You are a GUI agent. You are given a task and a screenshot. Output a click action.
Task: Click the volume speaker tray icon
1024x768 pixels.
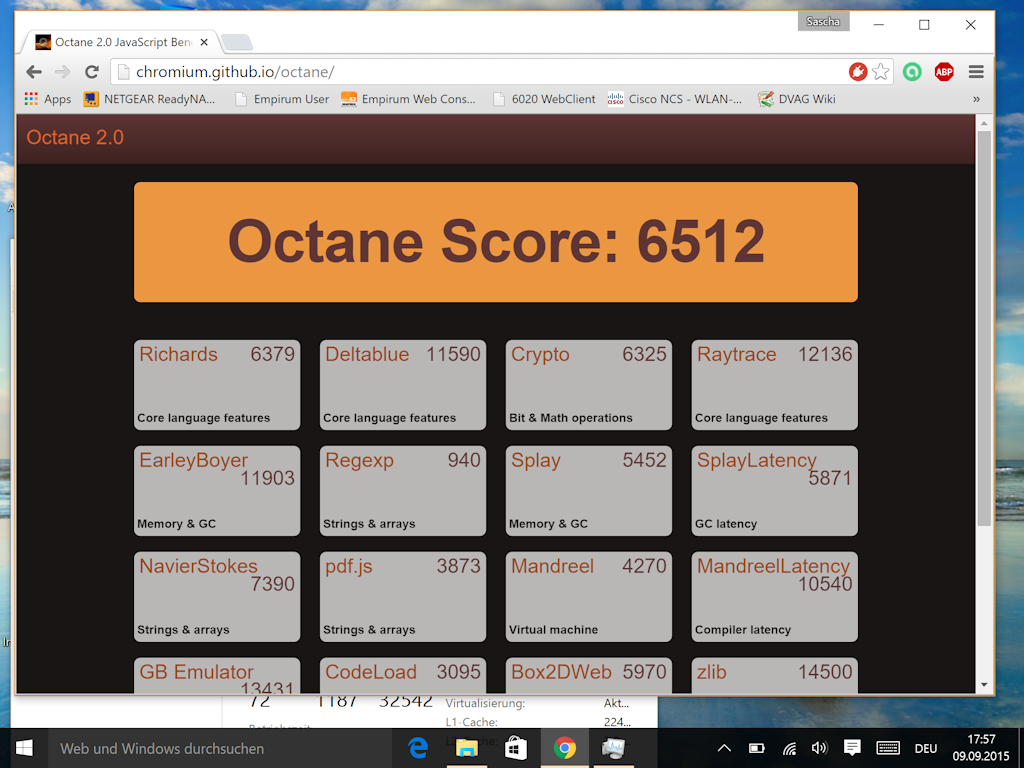820,748
